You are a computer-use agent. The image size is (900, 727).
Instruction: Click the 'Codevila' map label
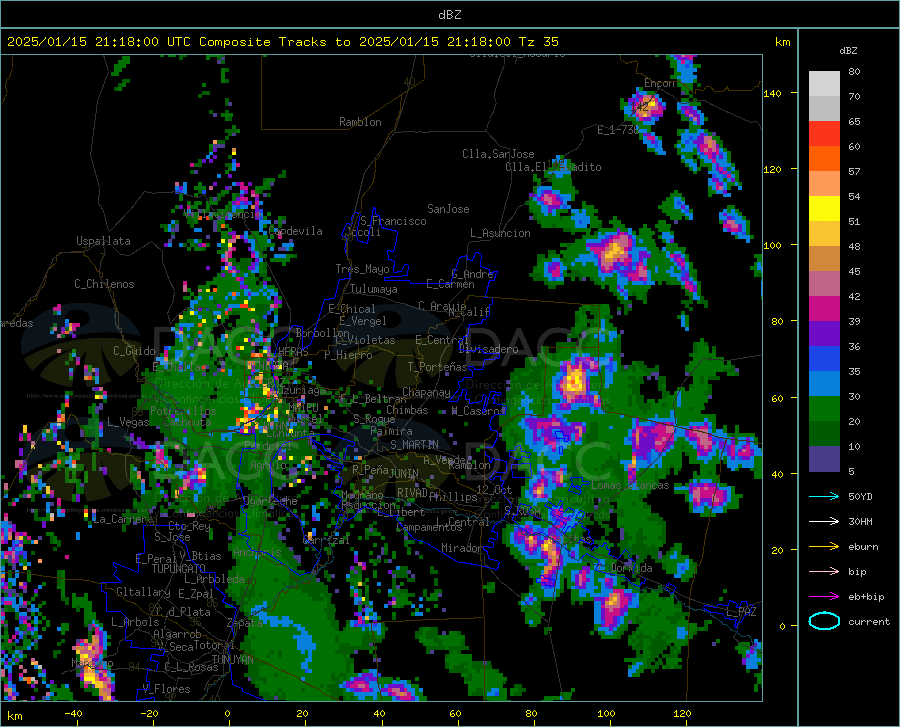tap(296, 231)
